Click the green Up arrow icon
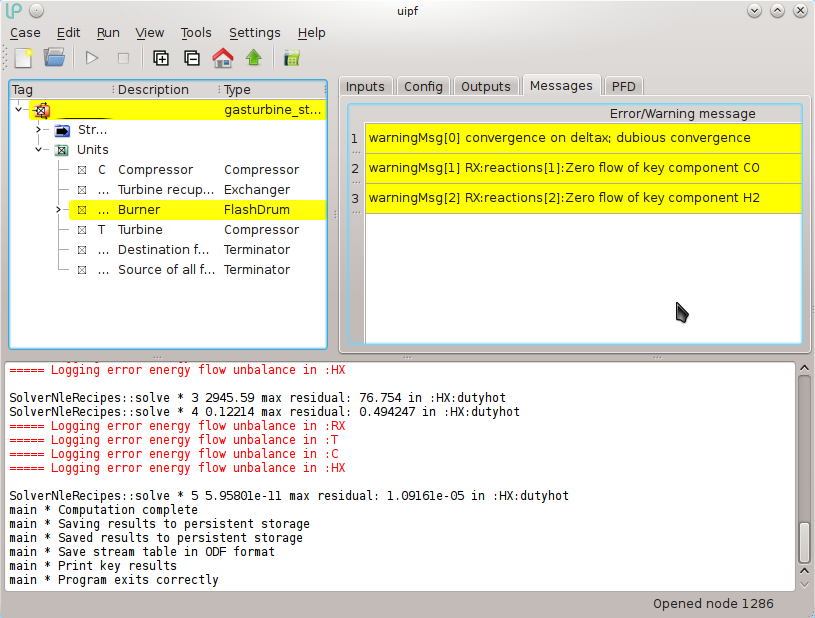This screenshot has height=618, width=815. (x=254, y=58)
